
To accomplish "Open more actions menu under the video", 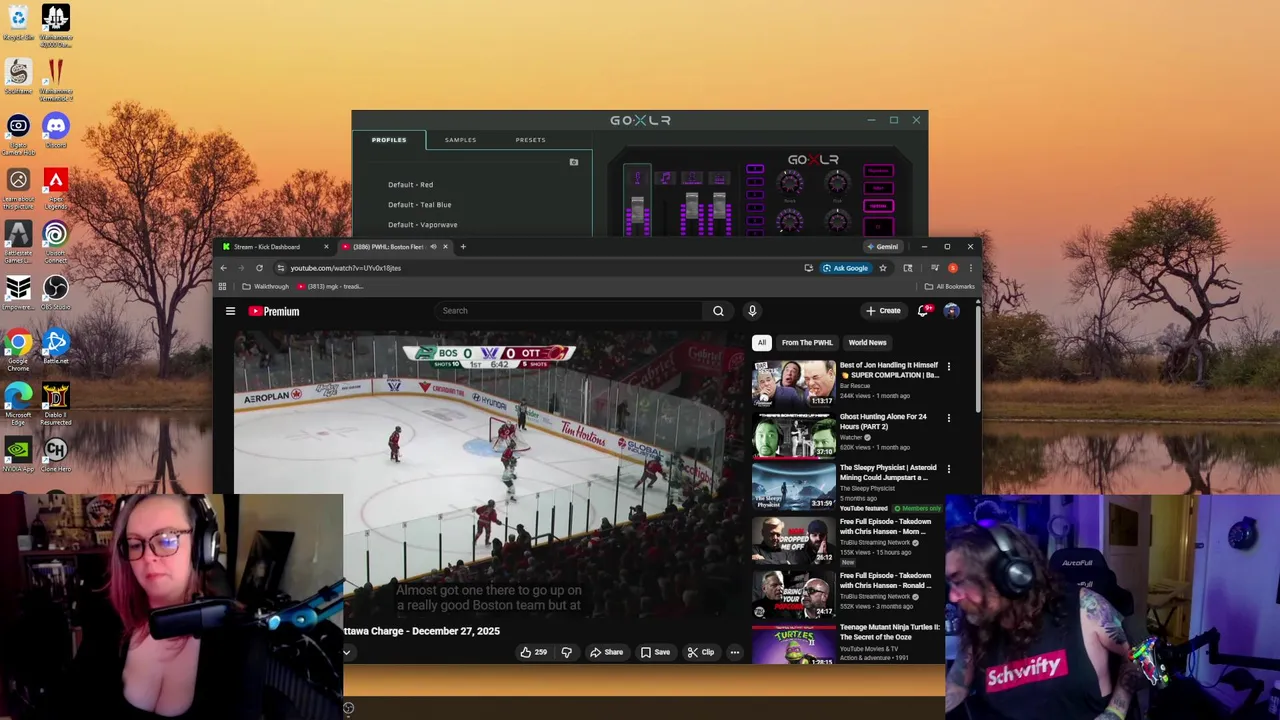I will point(734,652).
